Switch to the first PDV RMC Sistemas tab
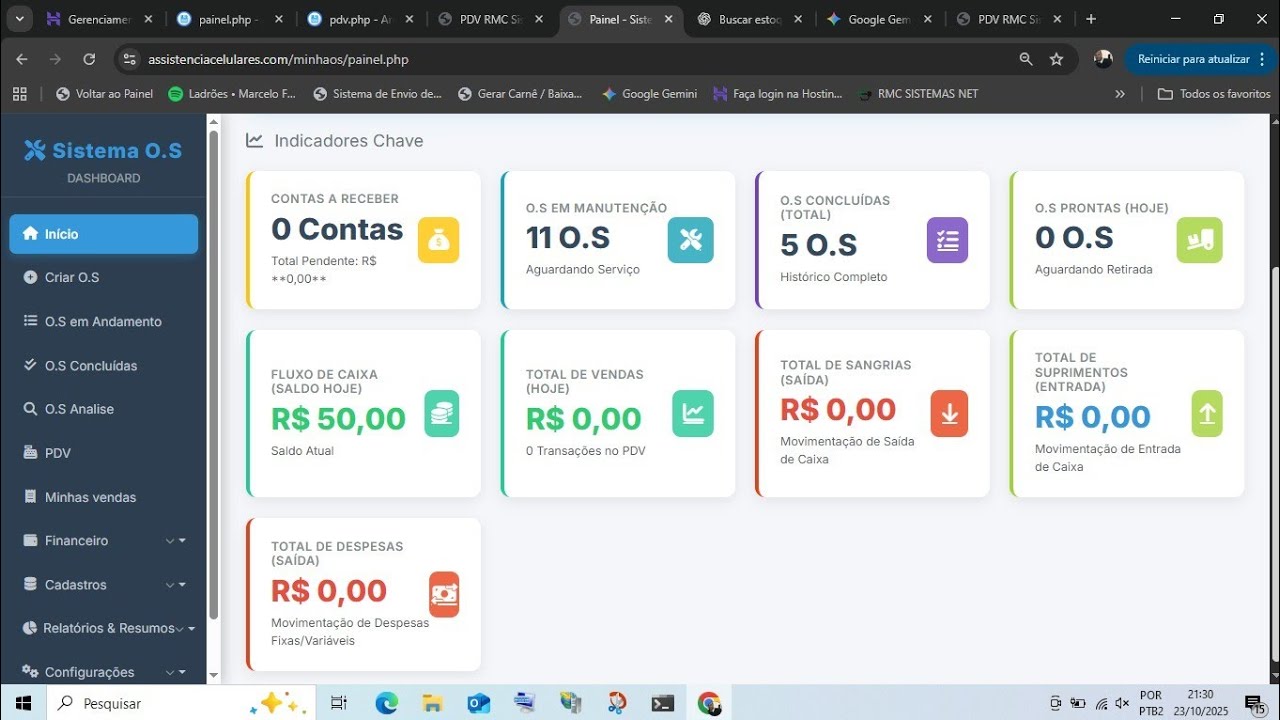 coord(491,19)
